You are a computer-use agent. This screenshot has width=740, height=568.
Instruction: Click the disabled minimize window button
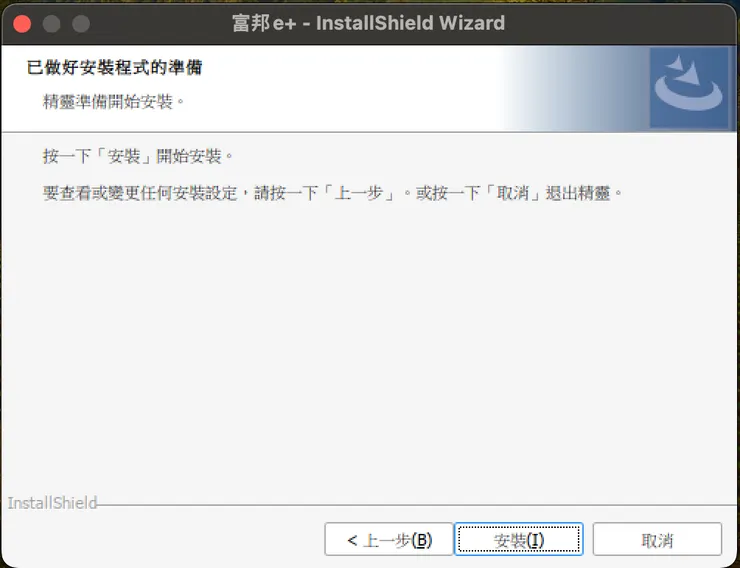[51, 23]
